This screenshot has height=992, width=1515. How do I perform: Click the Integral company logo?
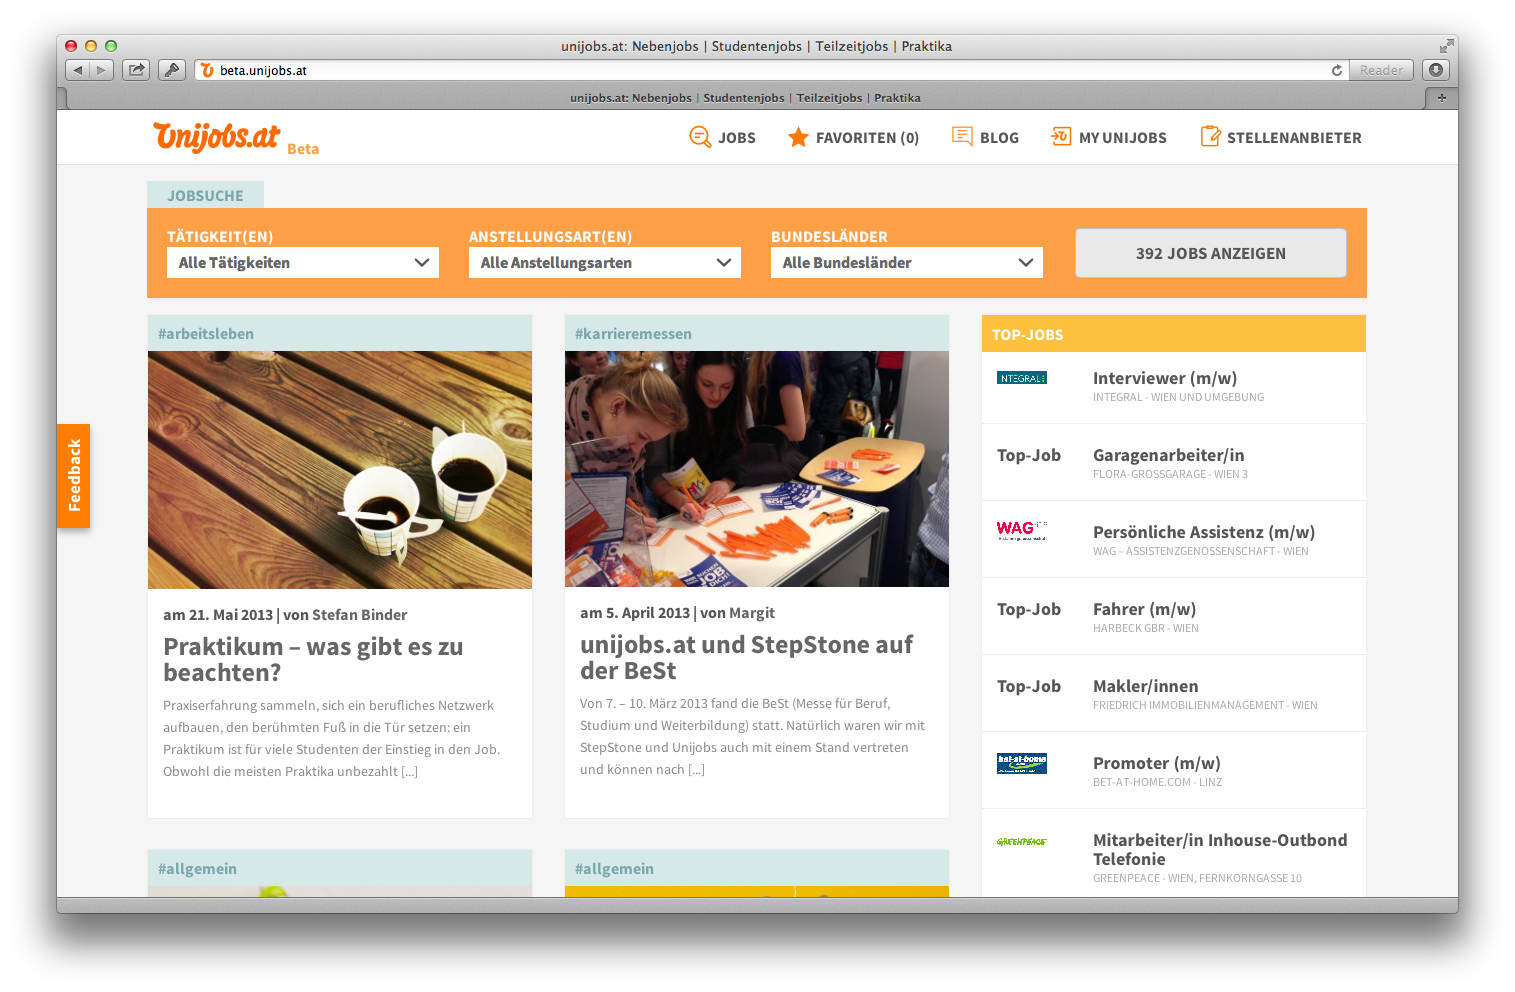[x=1022, y=378]
